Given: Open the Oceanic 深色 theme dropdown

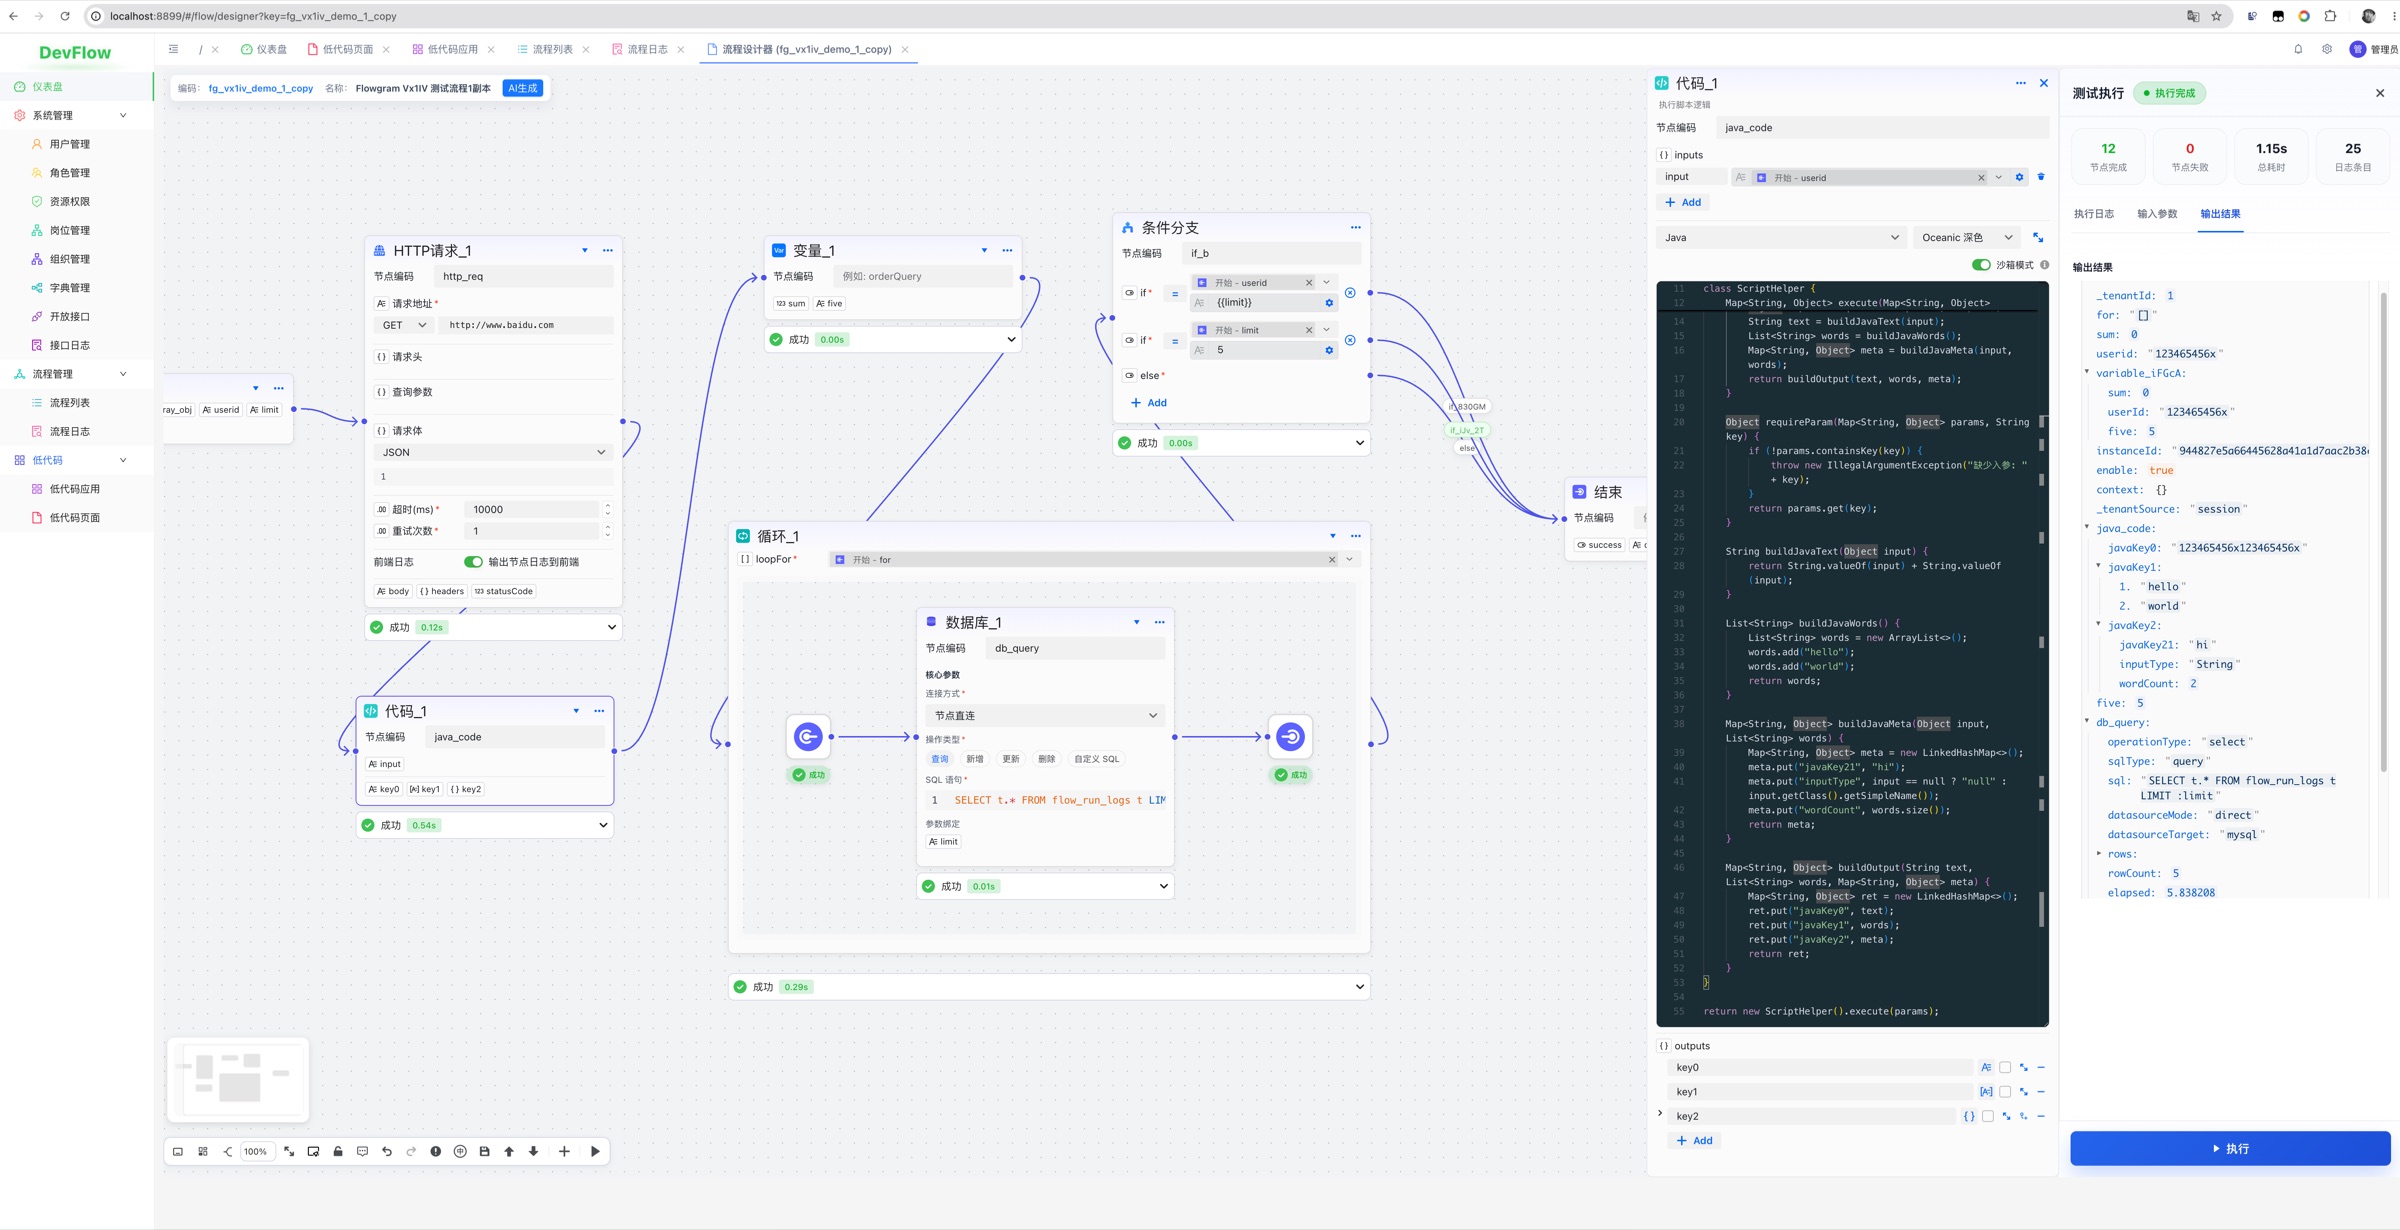Looking at the screenshot, I should pyautogui.click(x=1967, y=238).
